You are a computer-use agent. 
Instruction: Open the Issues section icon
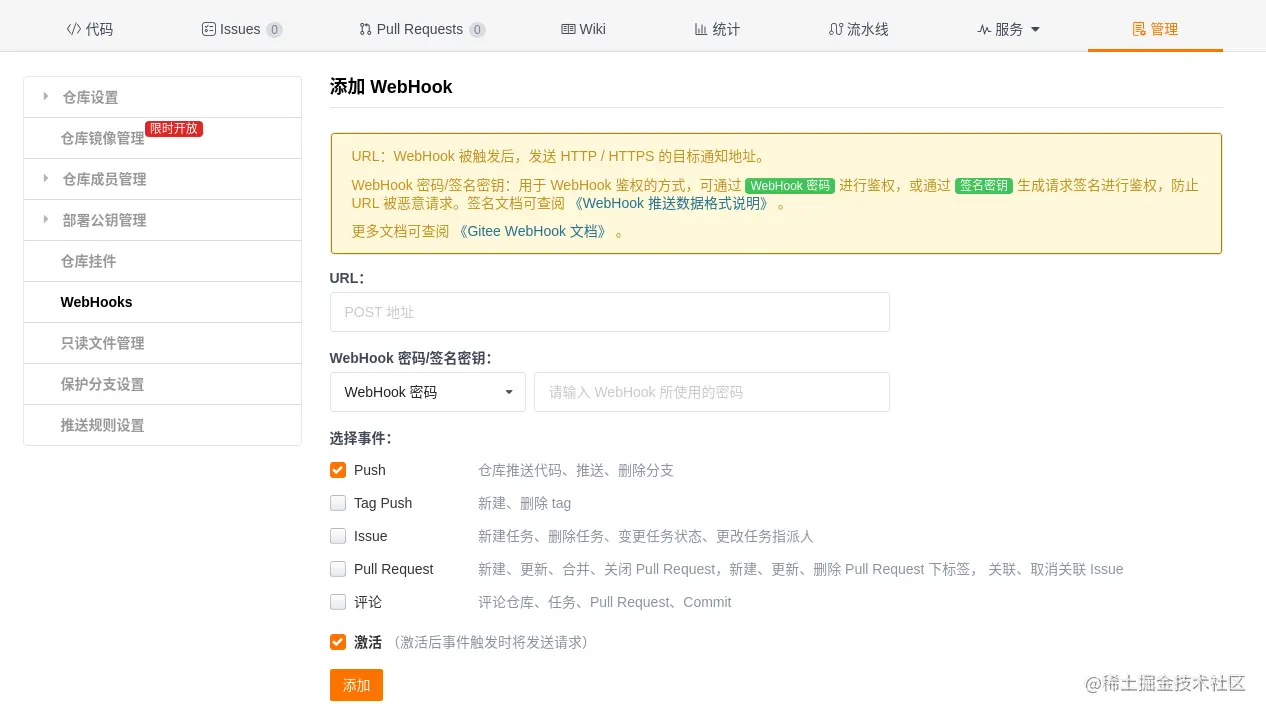pyautogui.click(x=208, y=29)
